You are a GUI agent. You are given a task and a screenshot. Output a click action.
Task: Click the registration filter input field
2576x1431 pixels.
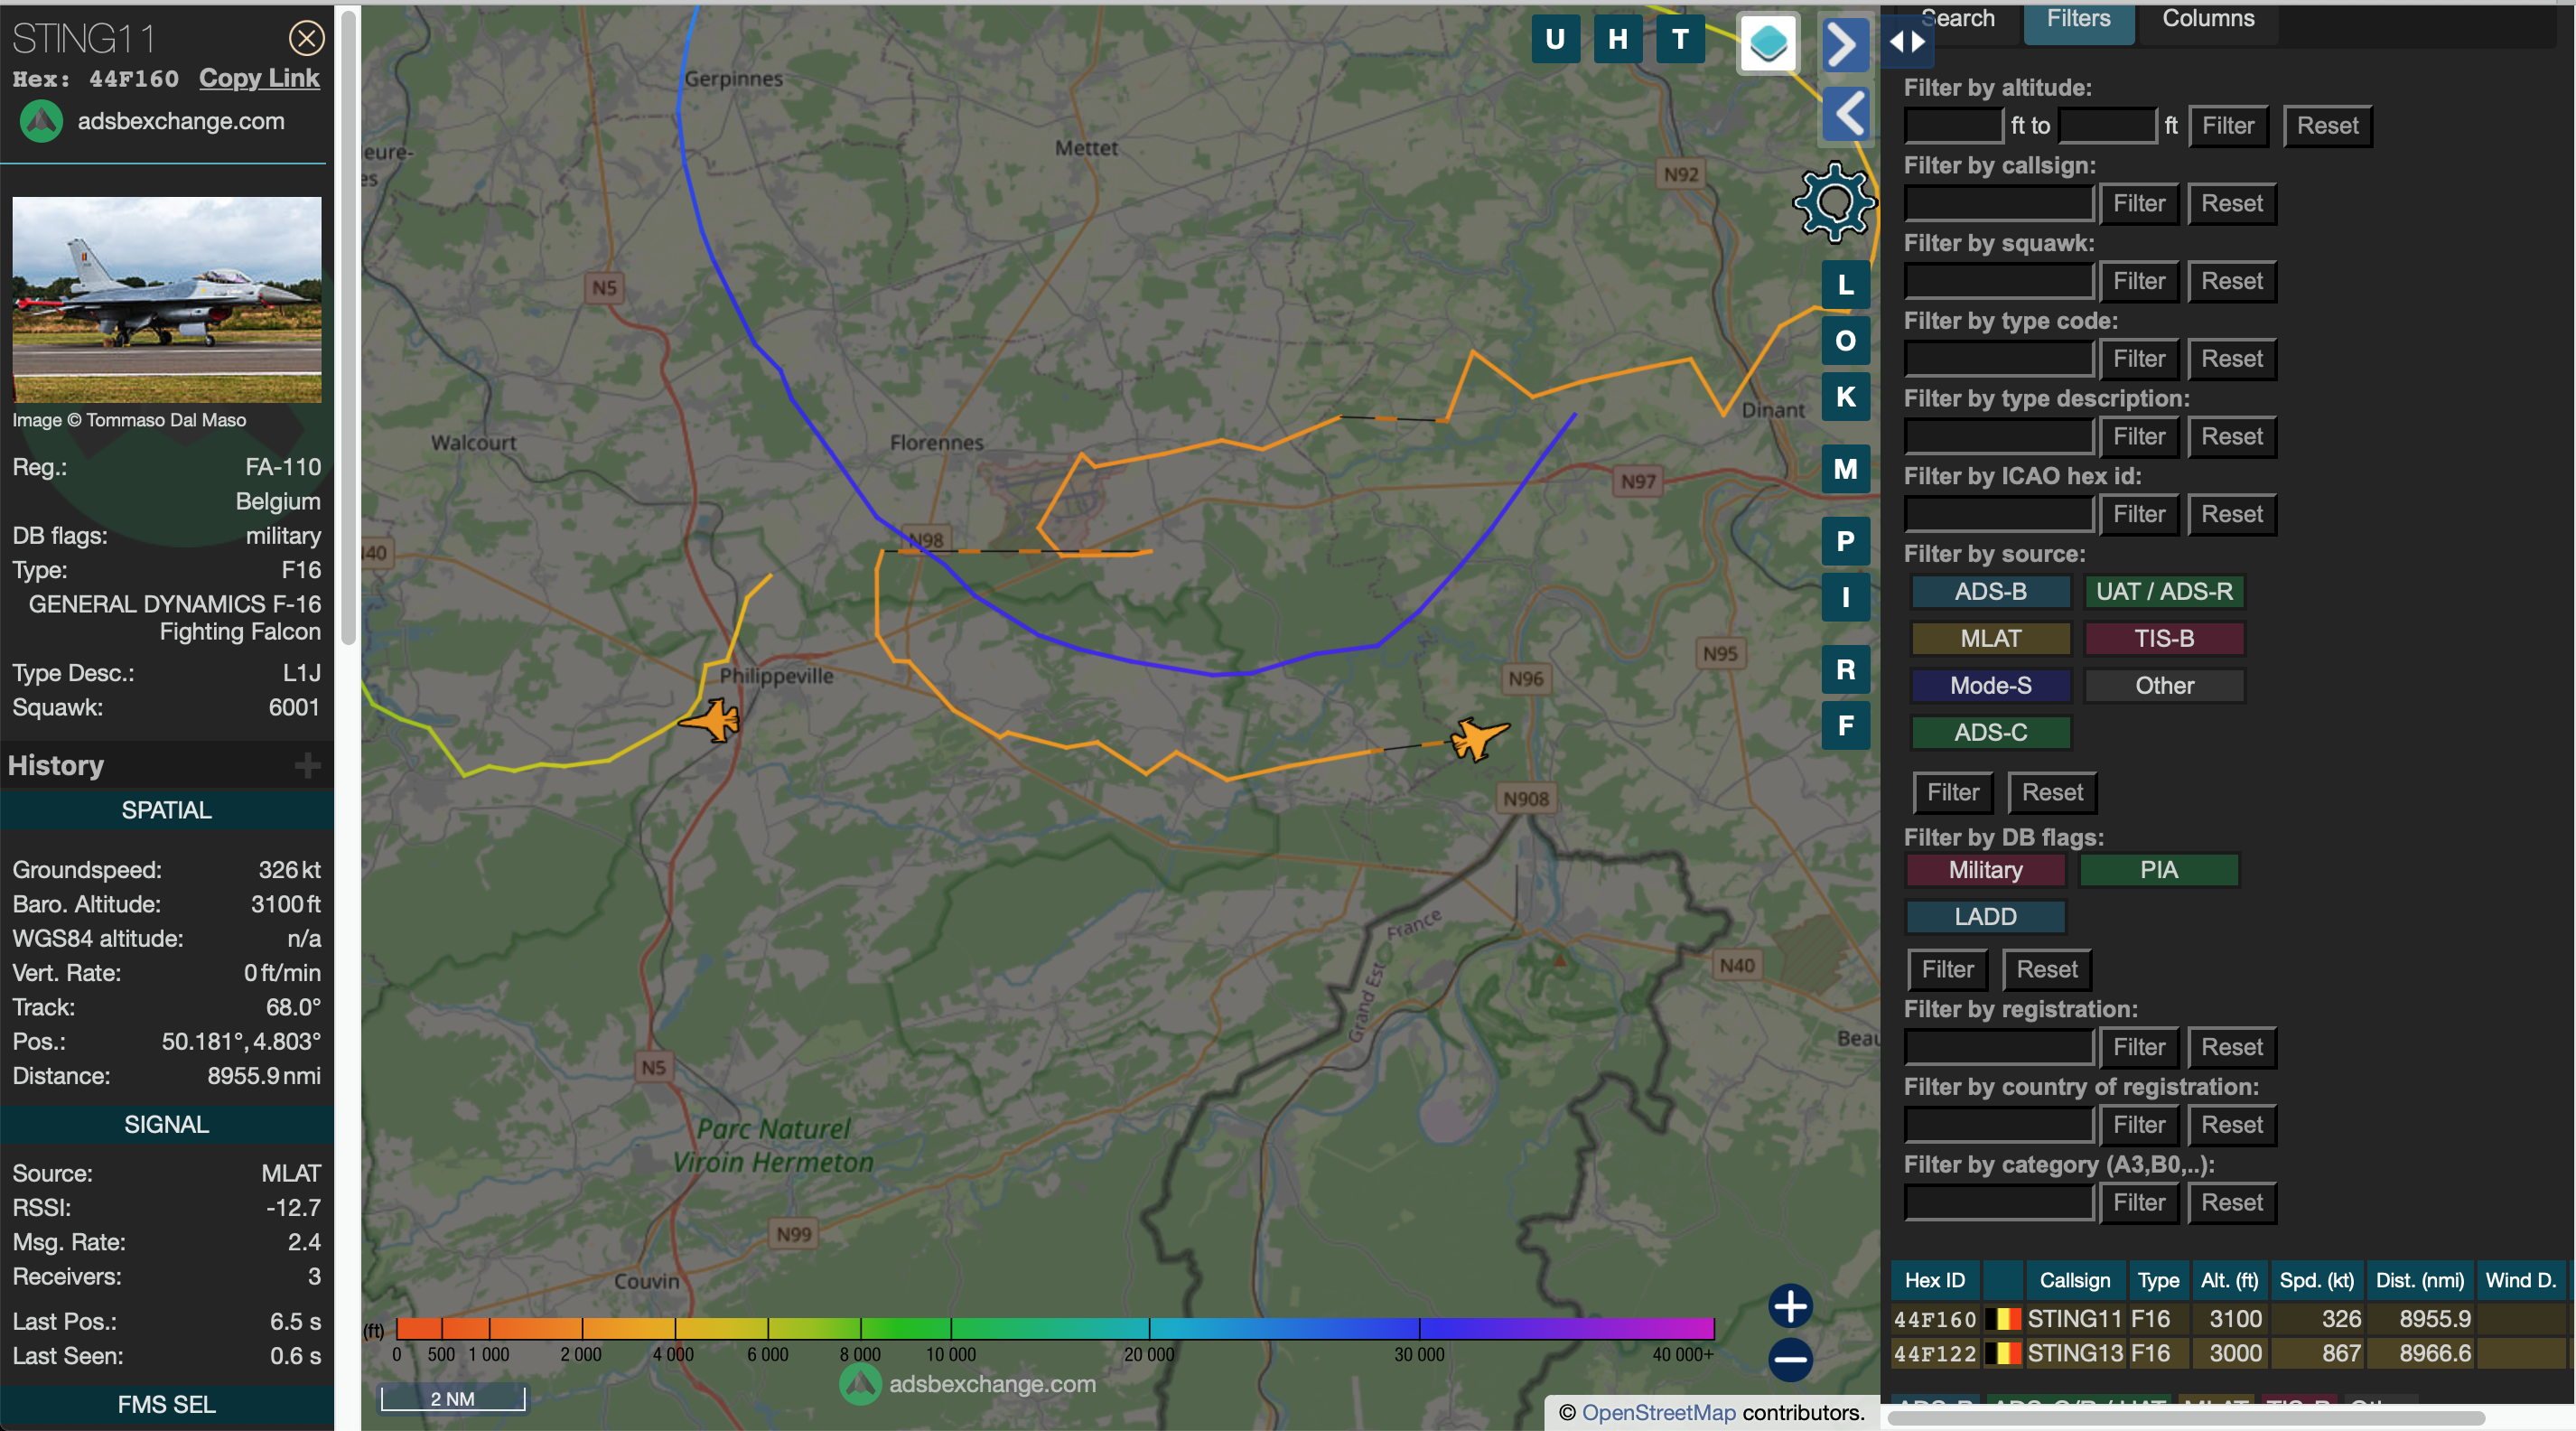click(x=1999, y=1048)
